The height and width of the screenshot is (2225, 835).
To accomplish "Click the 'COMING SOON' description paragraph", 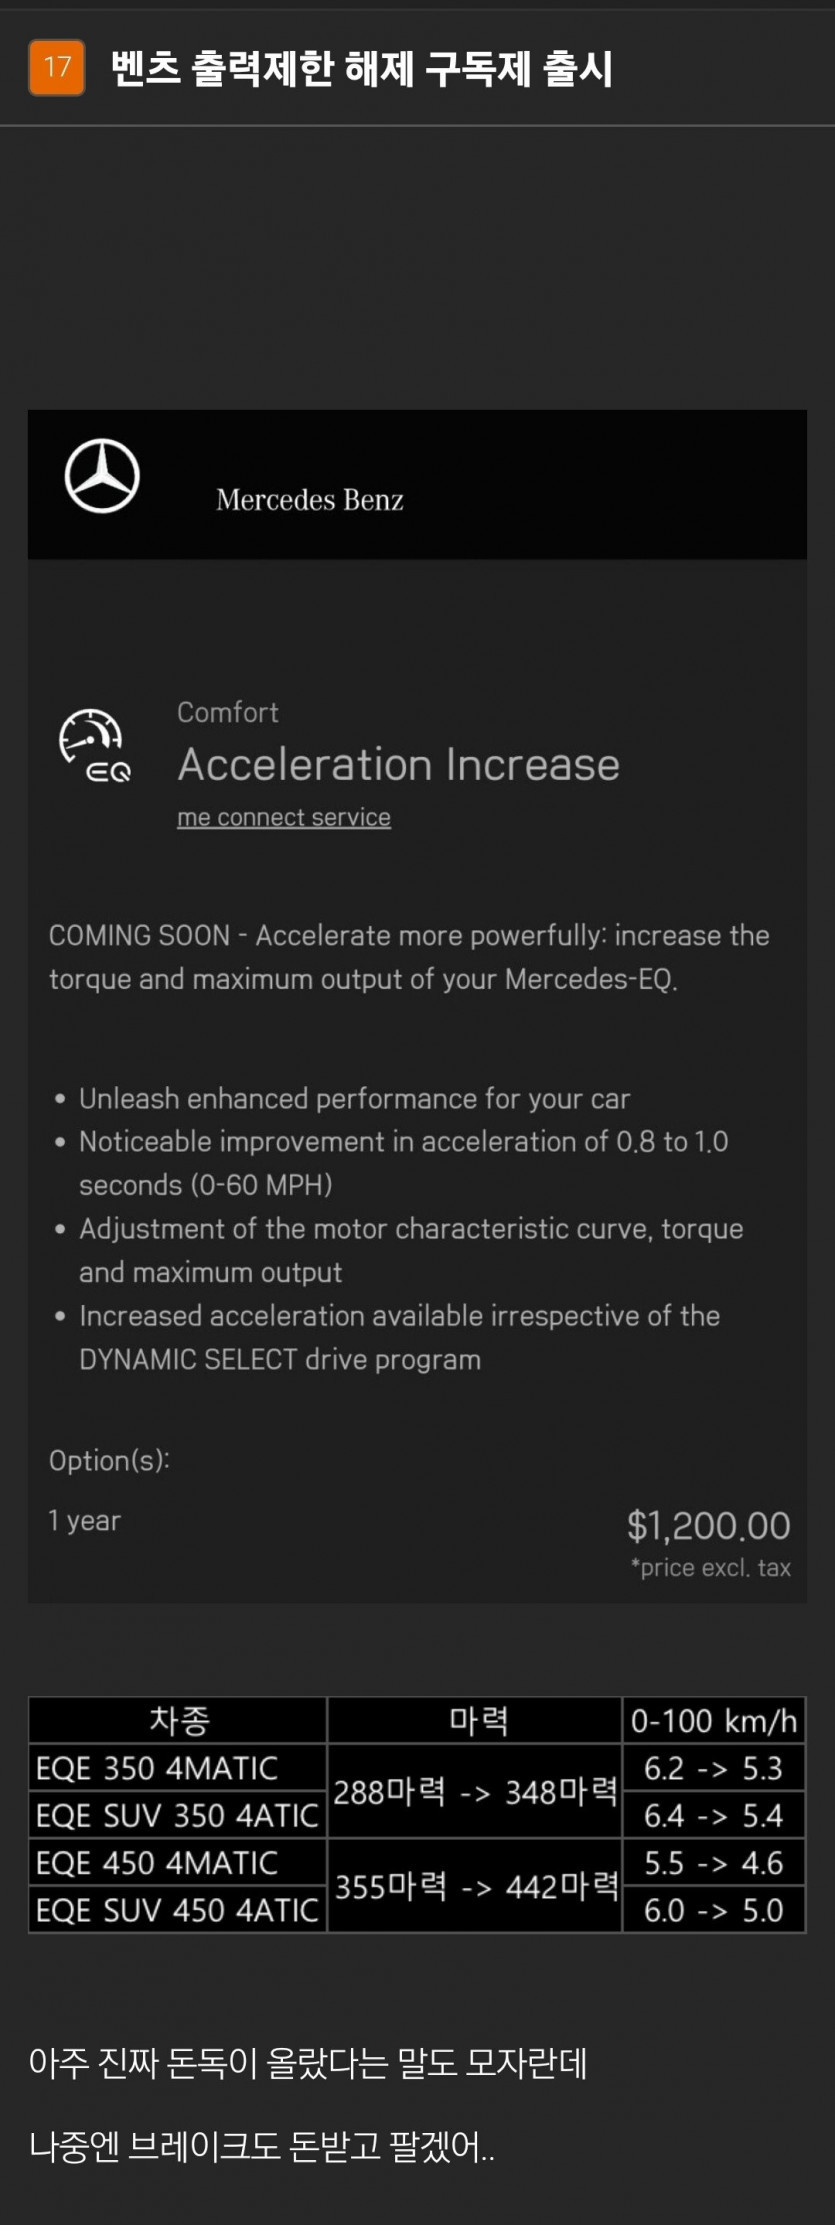I will (x=409, y=957).
